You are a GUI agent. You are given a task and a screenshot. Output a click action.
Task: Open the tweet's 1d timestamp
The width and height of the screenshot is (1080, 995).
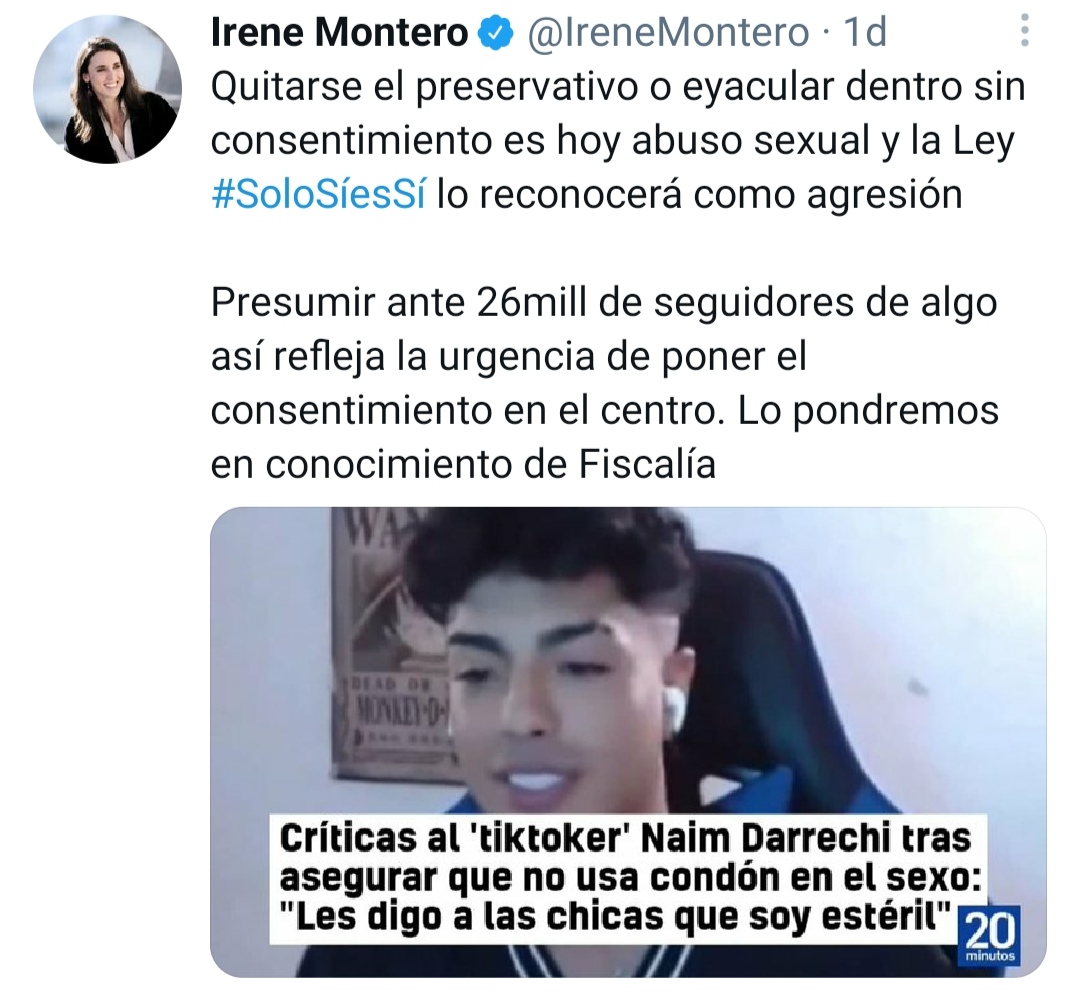[865, 32]
